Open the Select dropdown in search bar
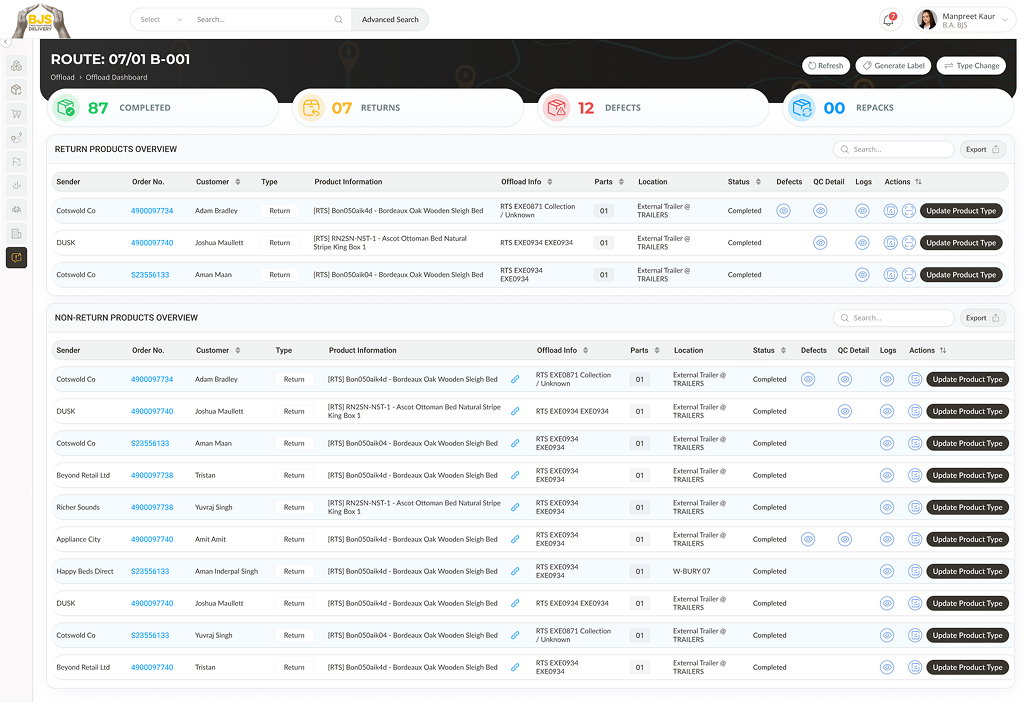1024x703 pixels. [161, 19]
